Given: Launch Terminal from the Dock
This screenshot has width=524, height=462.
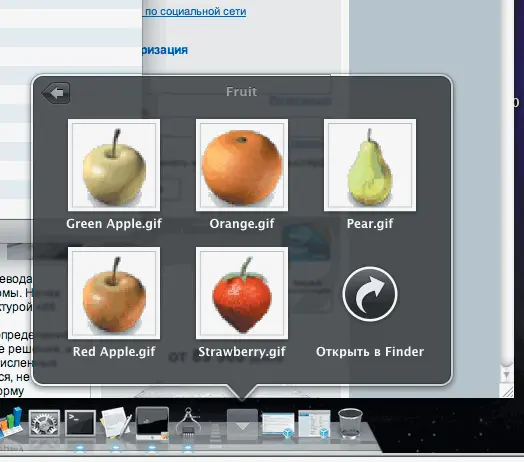Looking at the screenshot, I should click(x=80, y=424).
